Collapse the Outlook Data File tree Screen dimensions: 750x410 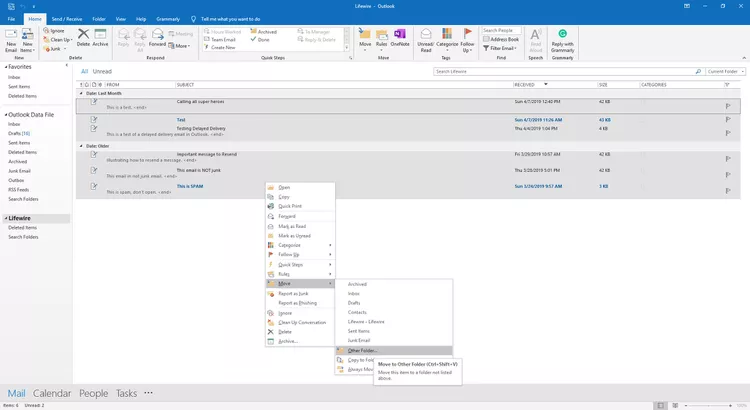6,115
